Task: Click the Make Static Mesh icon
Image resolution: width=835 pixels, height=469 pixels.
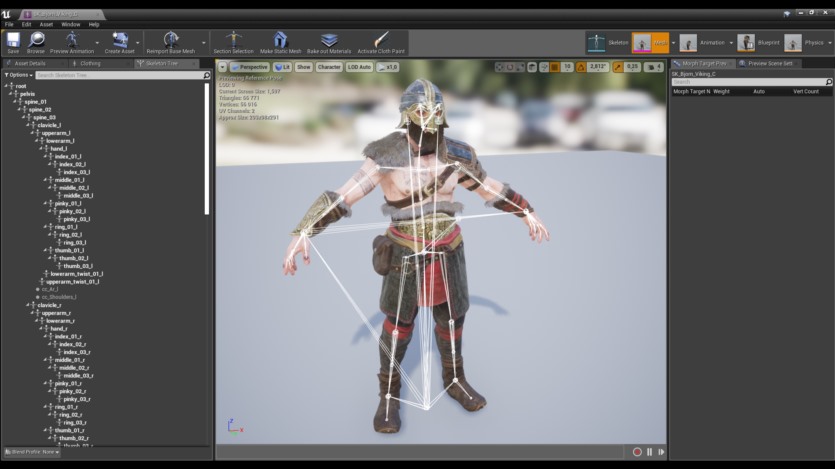Action: pos(280,39)
